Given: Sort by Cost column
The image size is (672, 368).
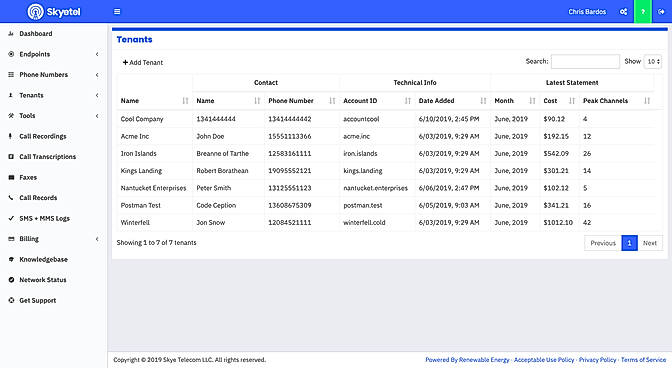Looking at the screenshot, I should (572, 101).
